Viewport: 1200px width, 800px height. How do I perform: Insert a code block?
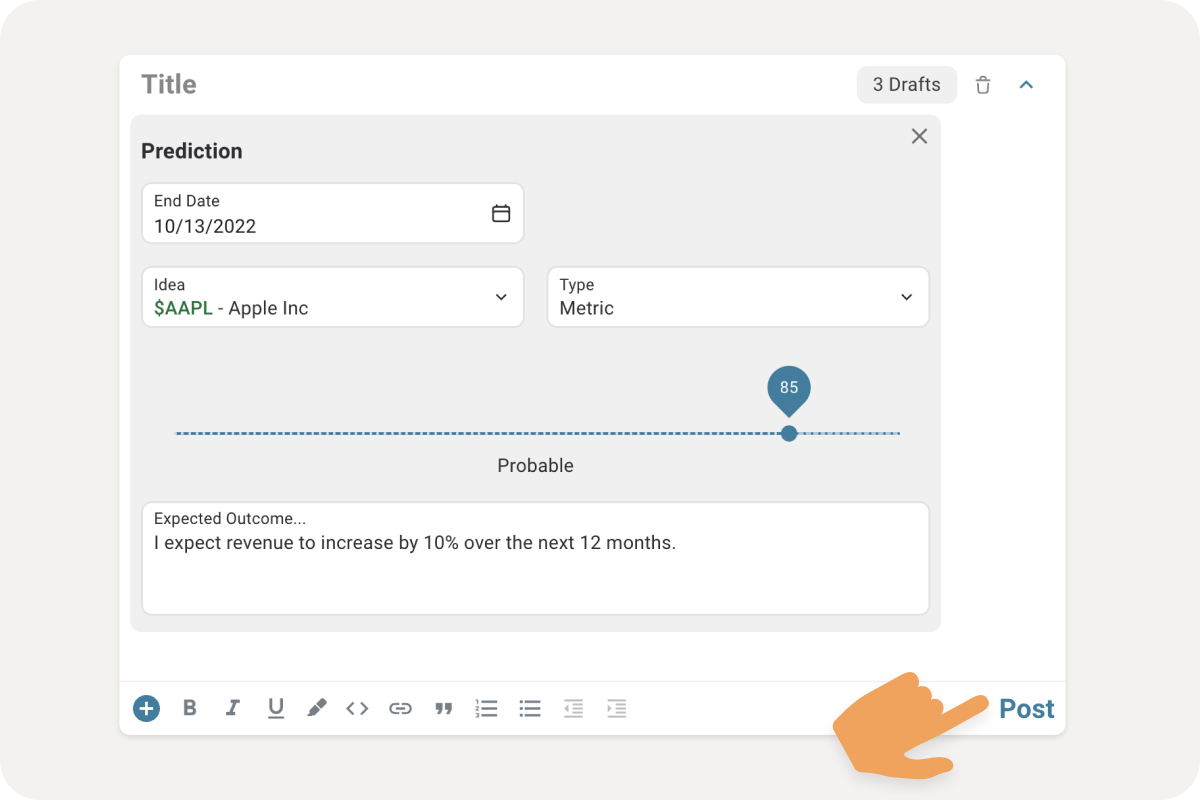357,708
